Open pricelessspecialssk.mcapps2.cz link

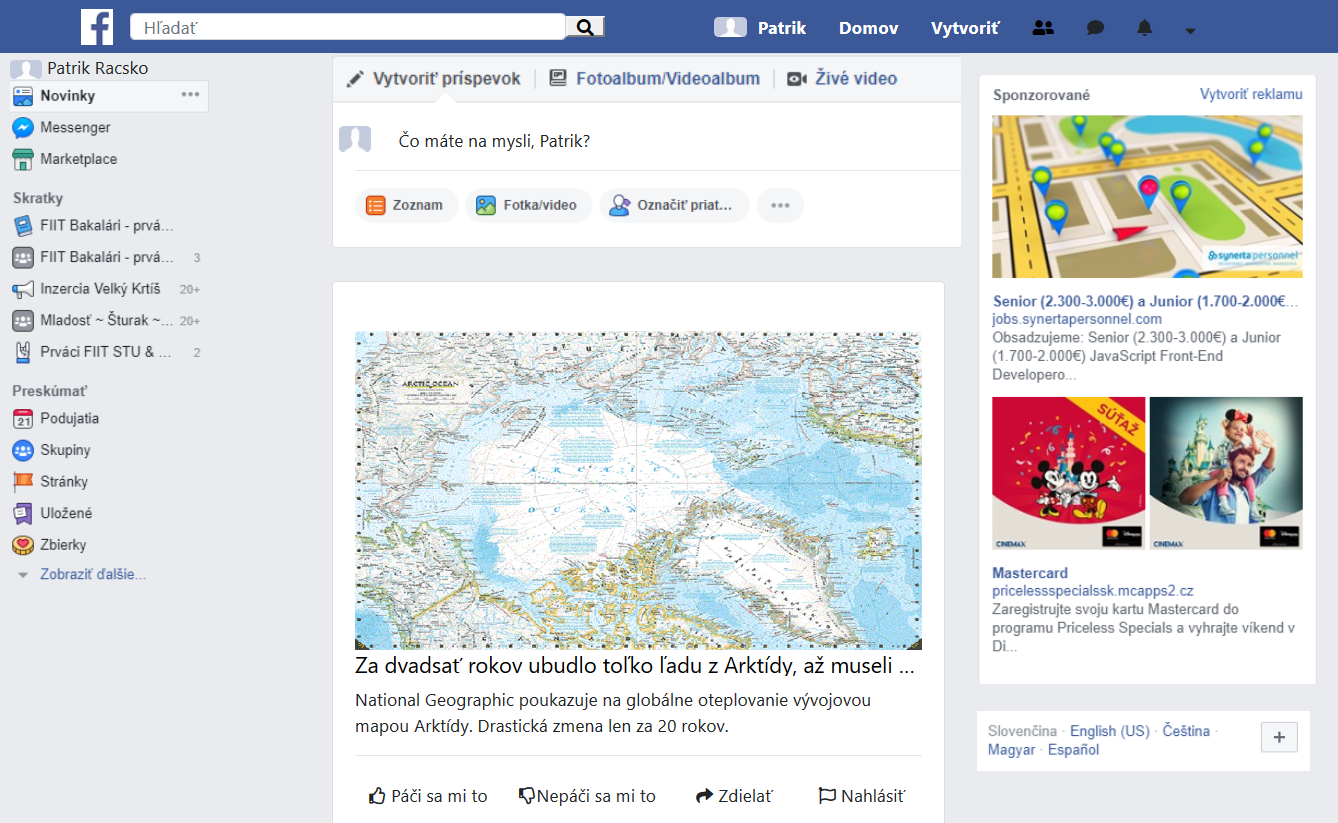pyautogui.click(x=1093, y=591)
